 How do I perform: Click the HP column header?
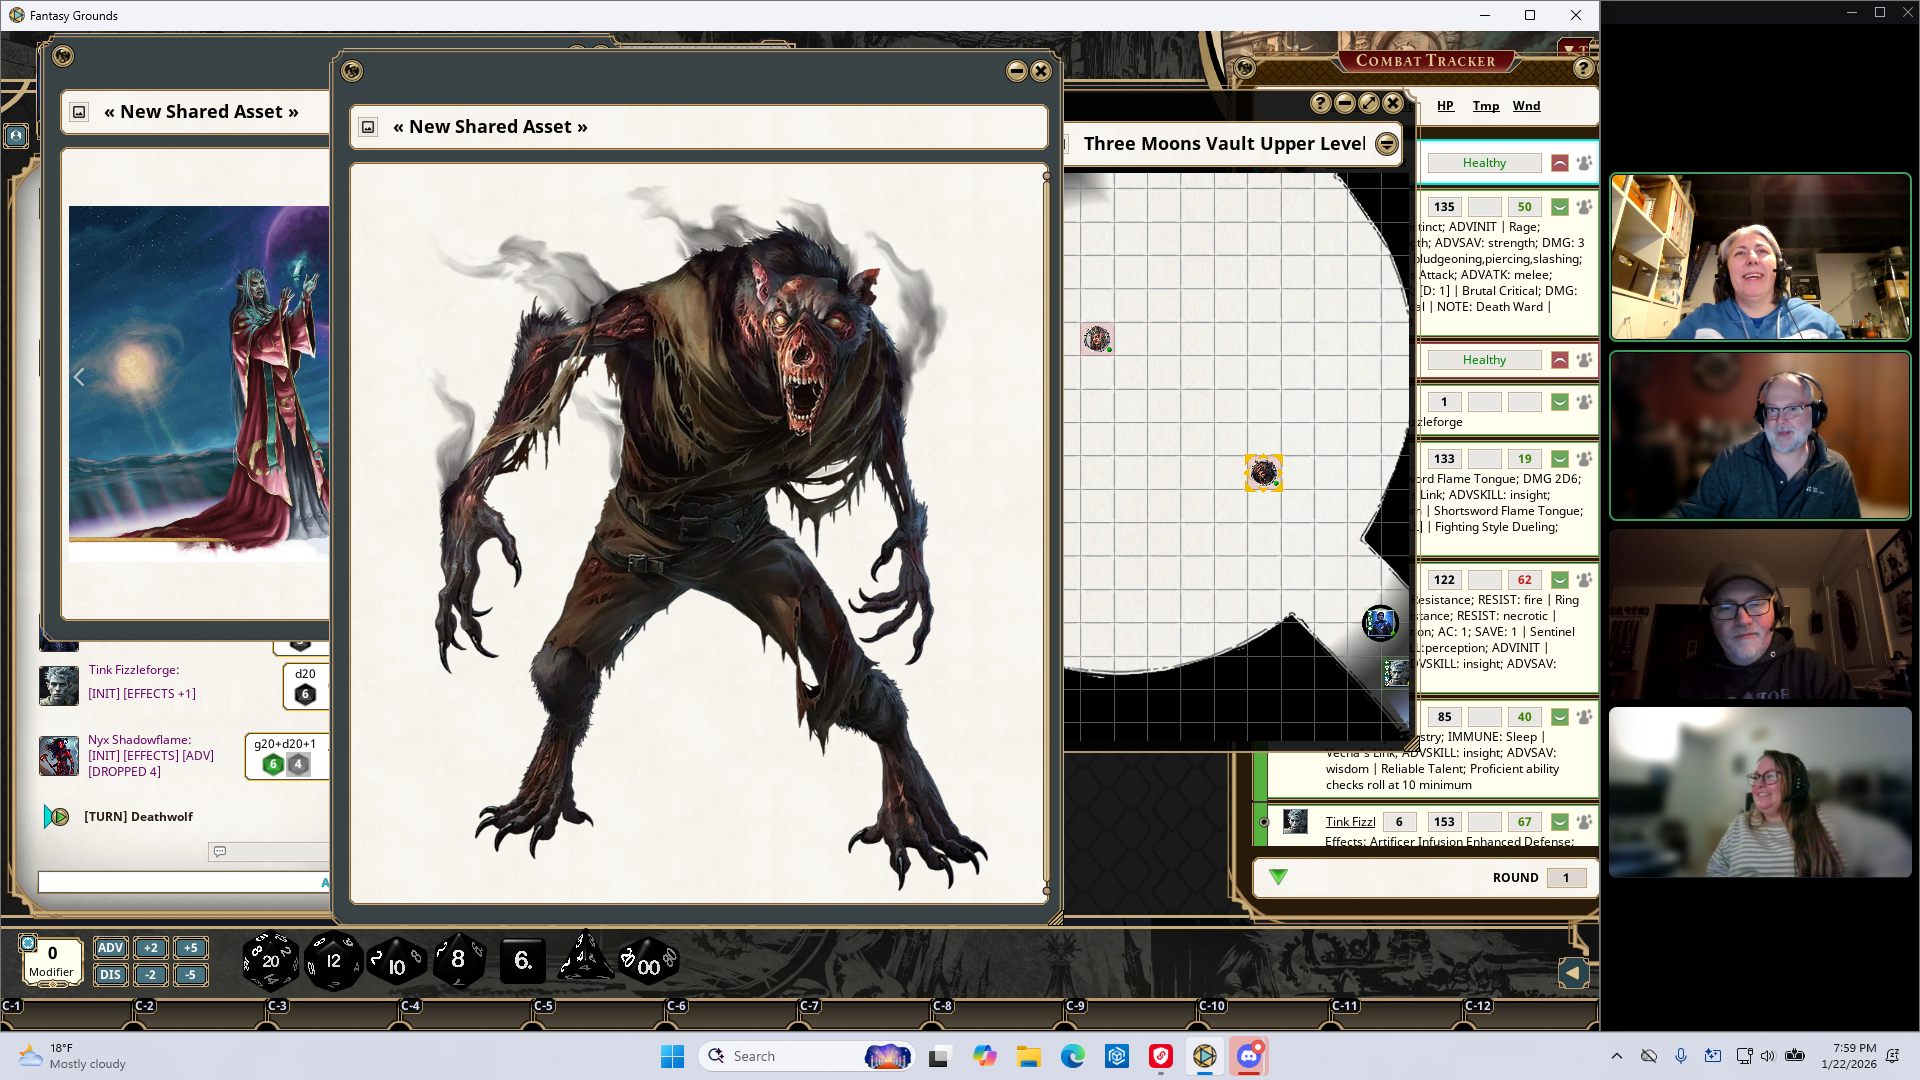1445,106
